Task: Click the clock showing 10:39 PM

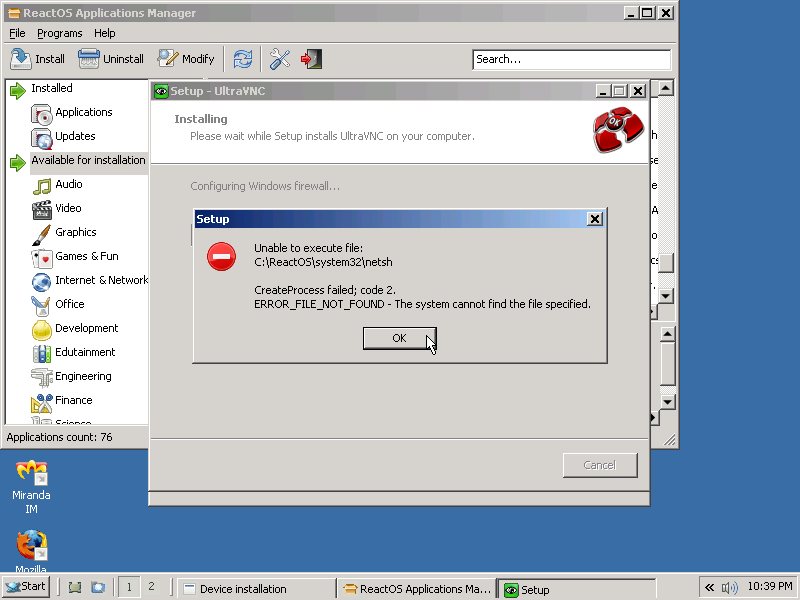Action: pyautogui.click(x=770, y=587)
